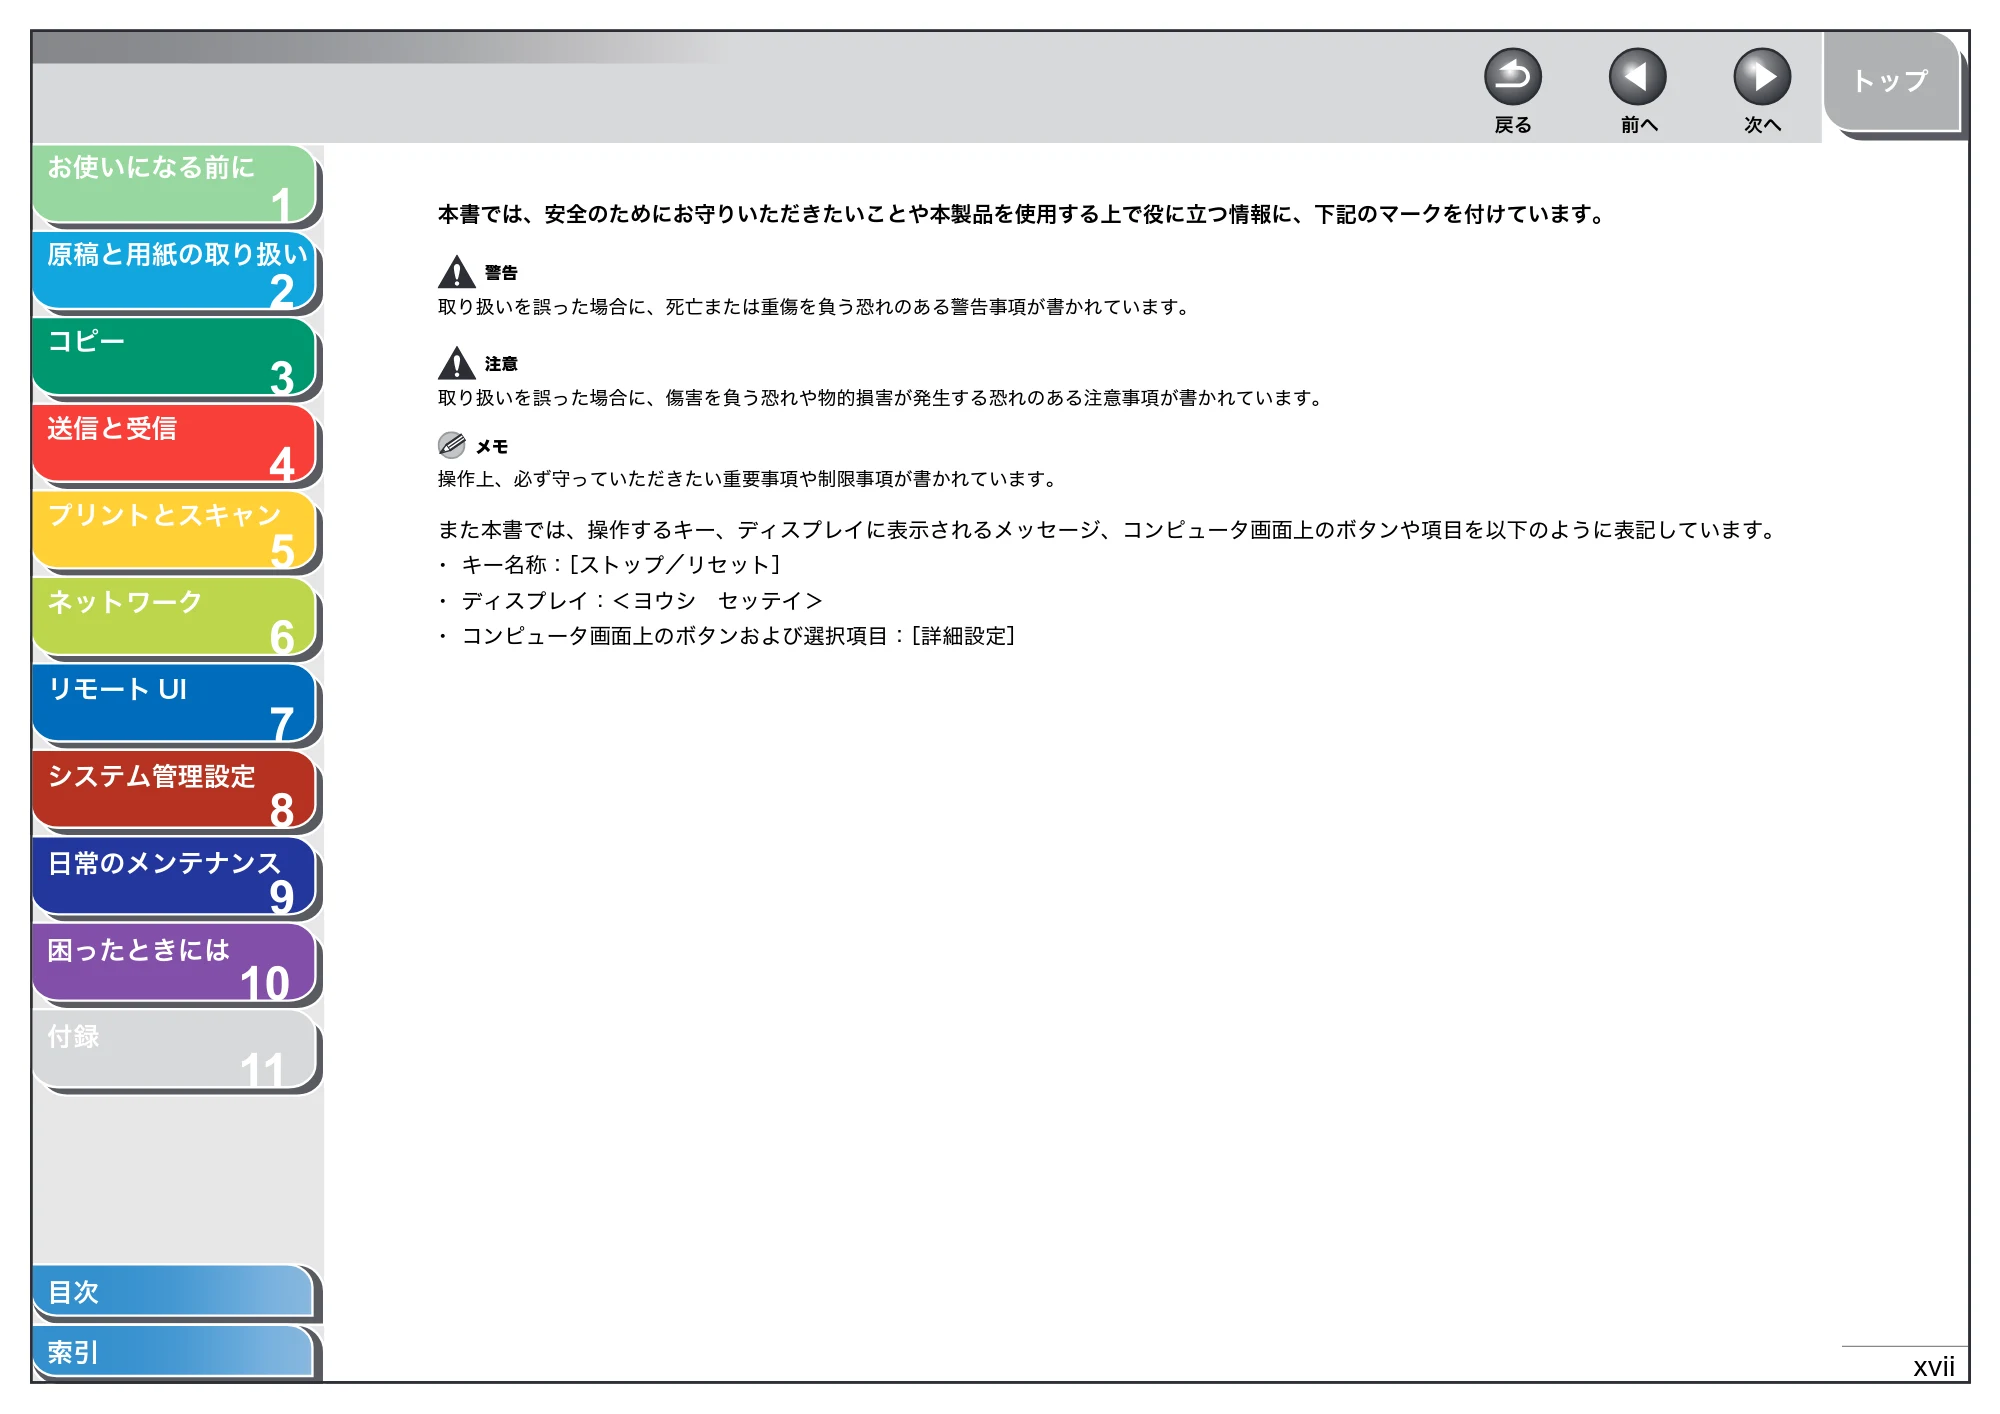Open the 索引 index button
The image size is (2000, 1414).
pyautogui.click(x=173, y=1352)
